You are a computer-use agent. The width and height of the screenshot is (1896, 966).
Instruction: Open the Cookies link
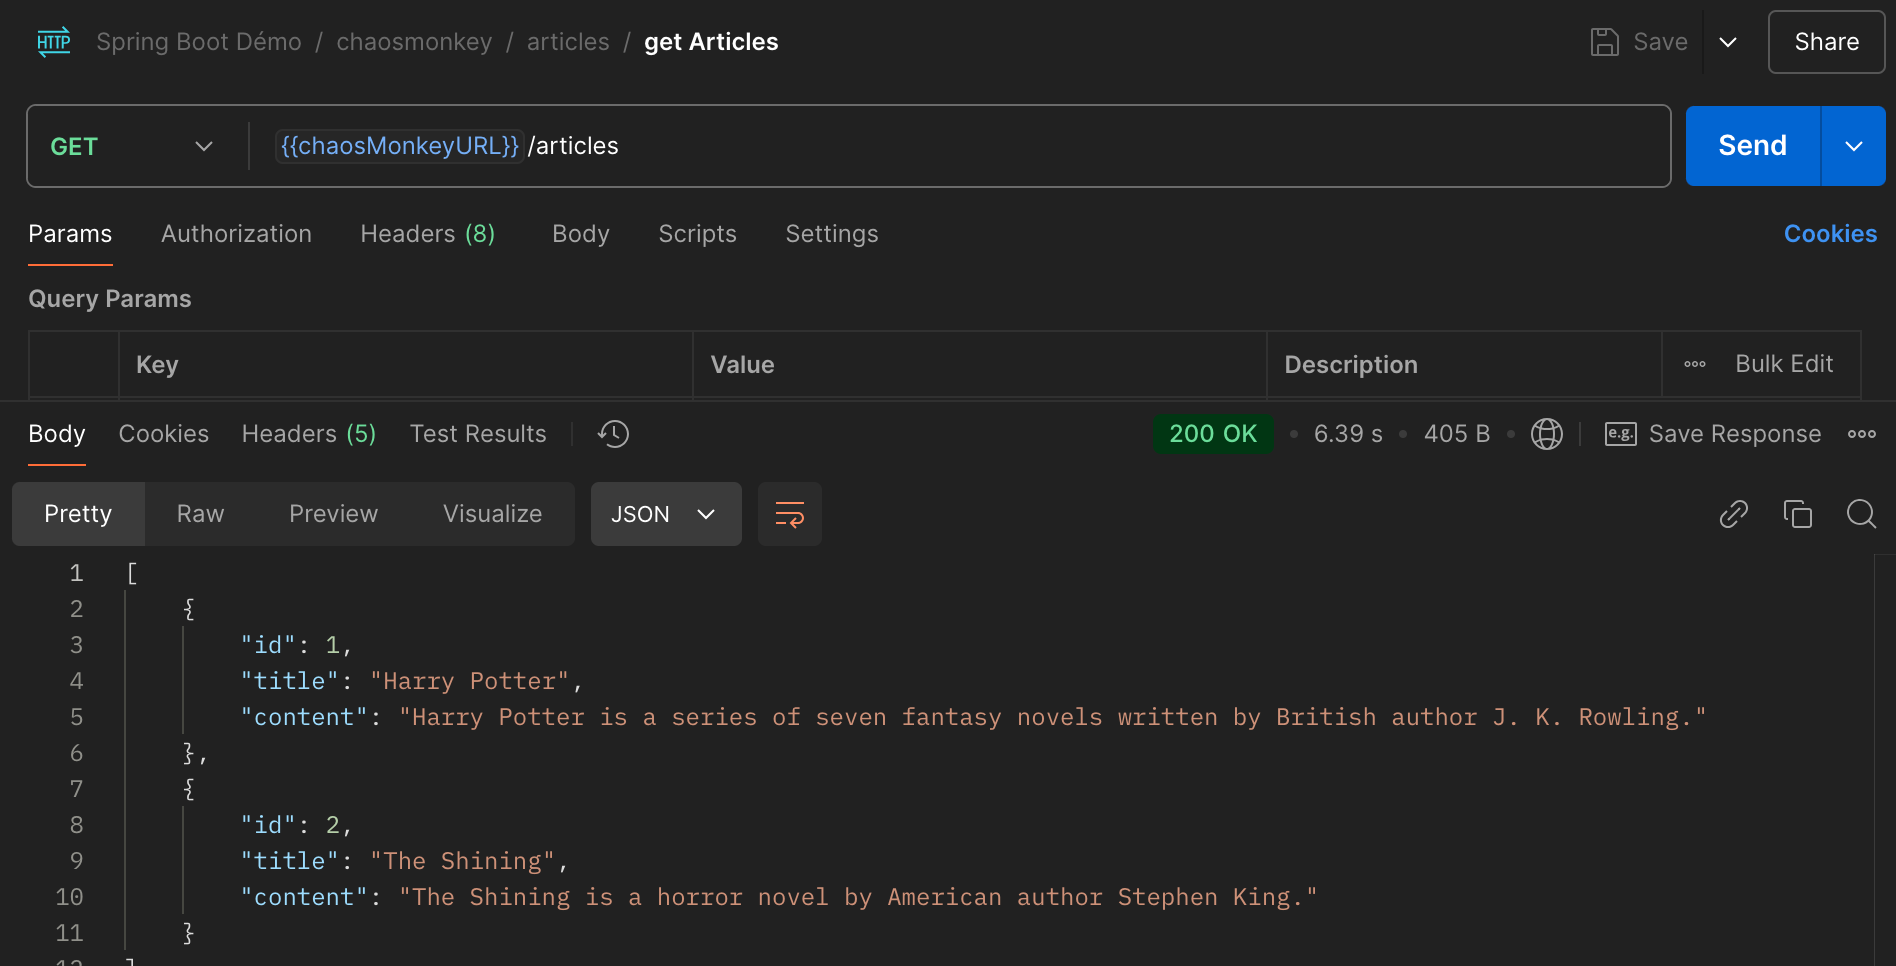tap(1830, 234)
